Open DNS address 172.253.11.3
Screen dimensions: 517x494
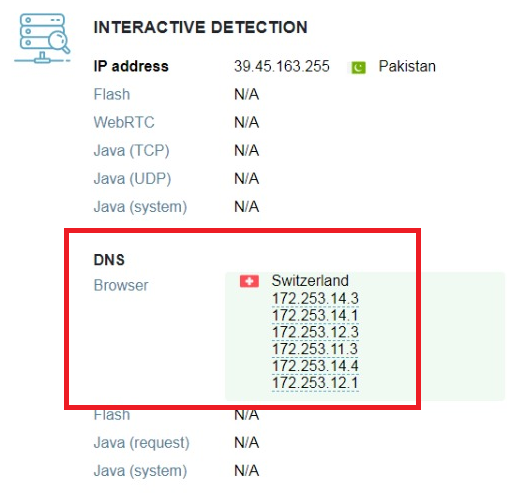pos(315,349)
